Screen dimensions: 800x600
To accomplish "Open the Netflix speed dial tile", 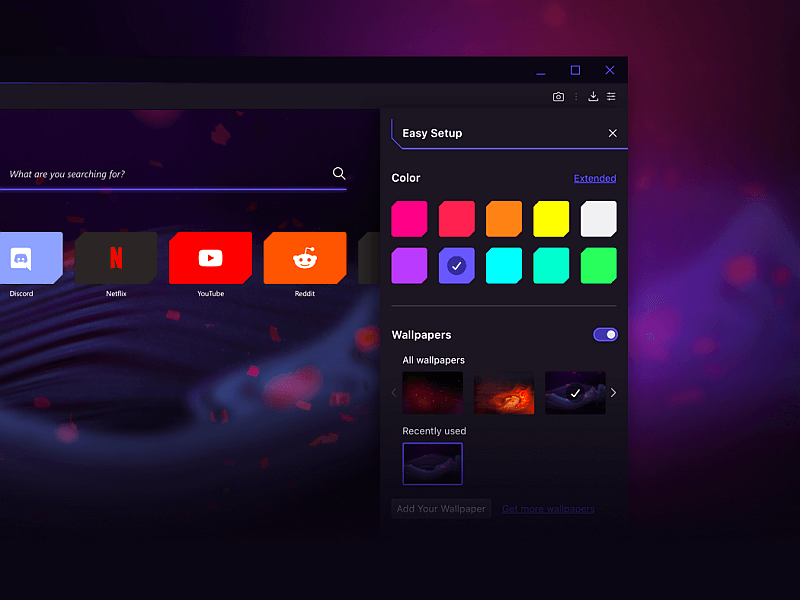I will click(x=116, y=258).
